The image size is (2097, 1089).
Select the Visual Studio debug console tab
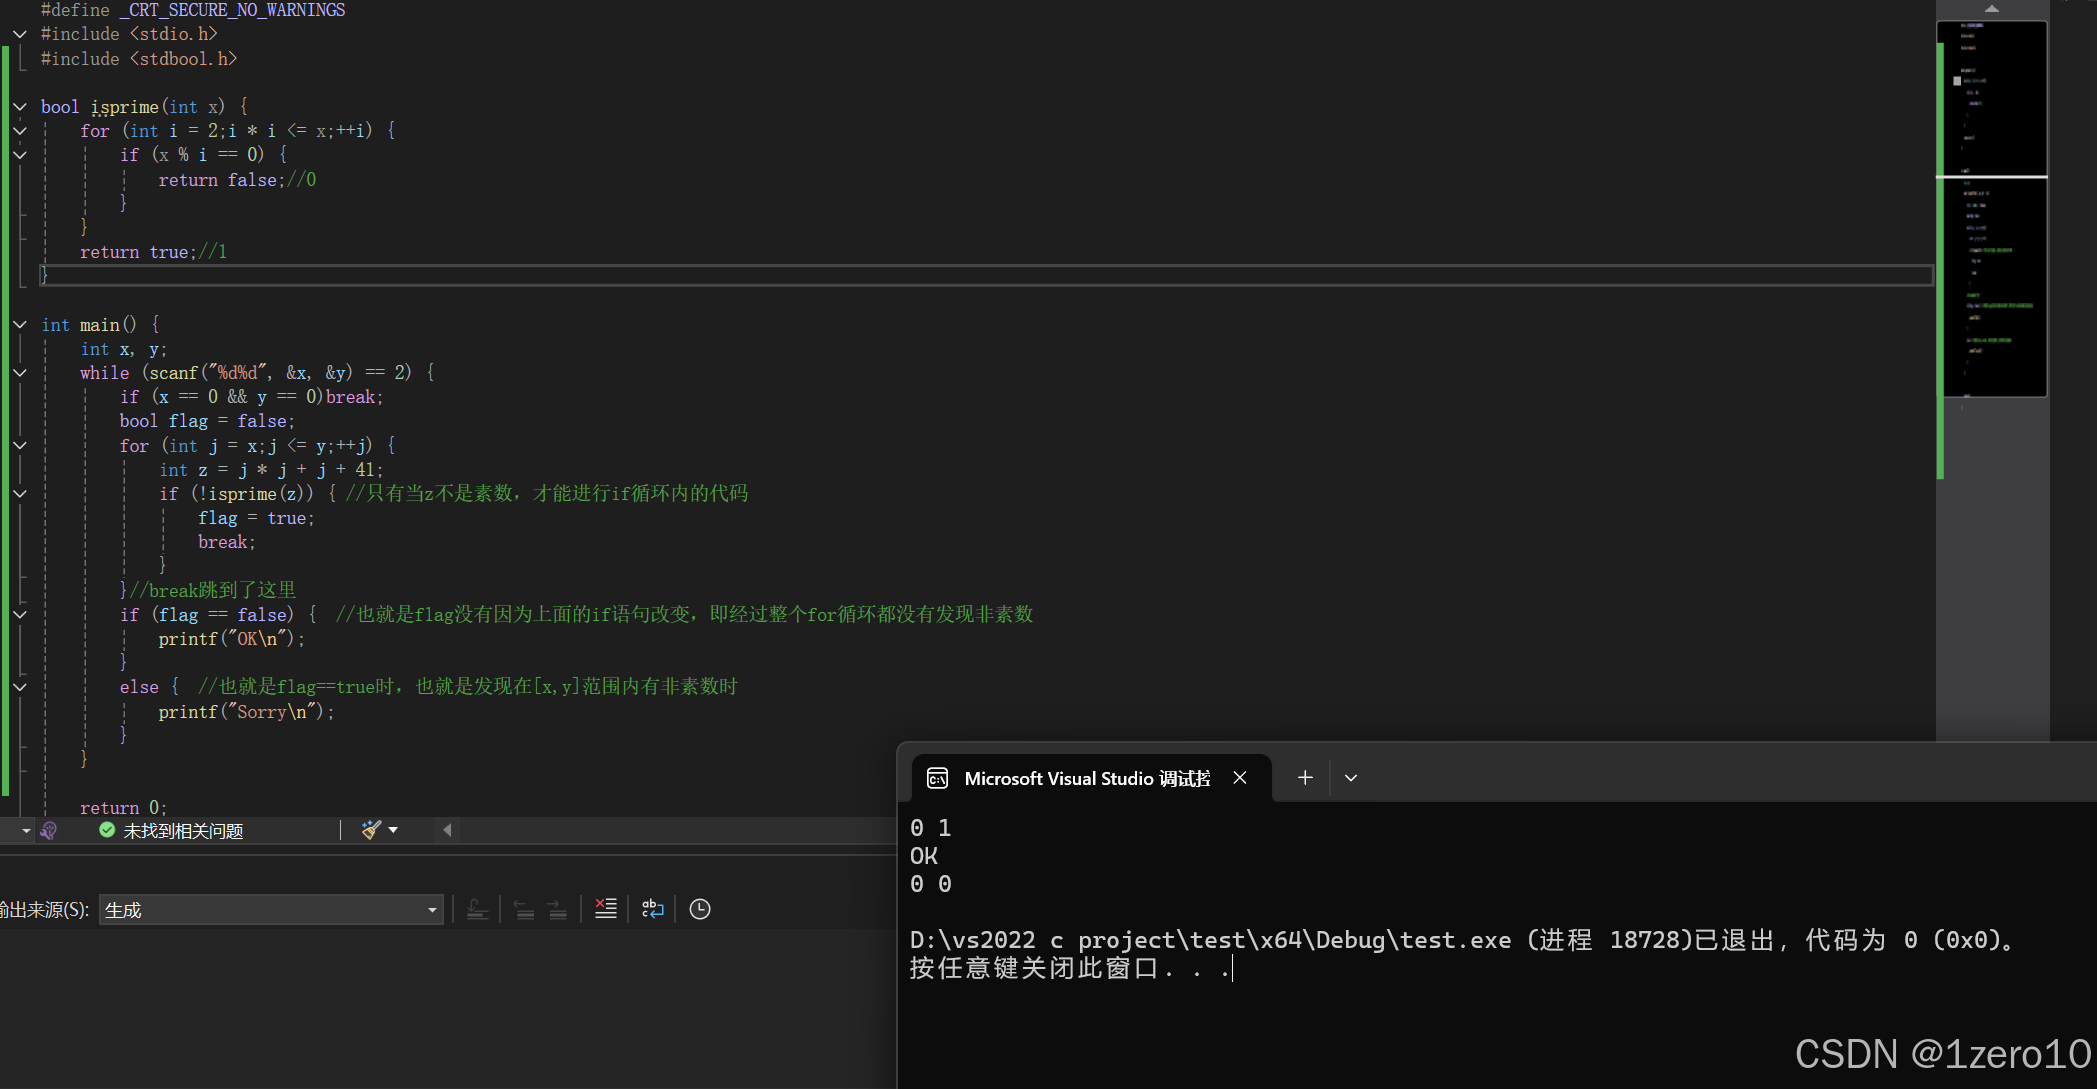[x=1085, y=778]
